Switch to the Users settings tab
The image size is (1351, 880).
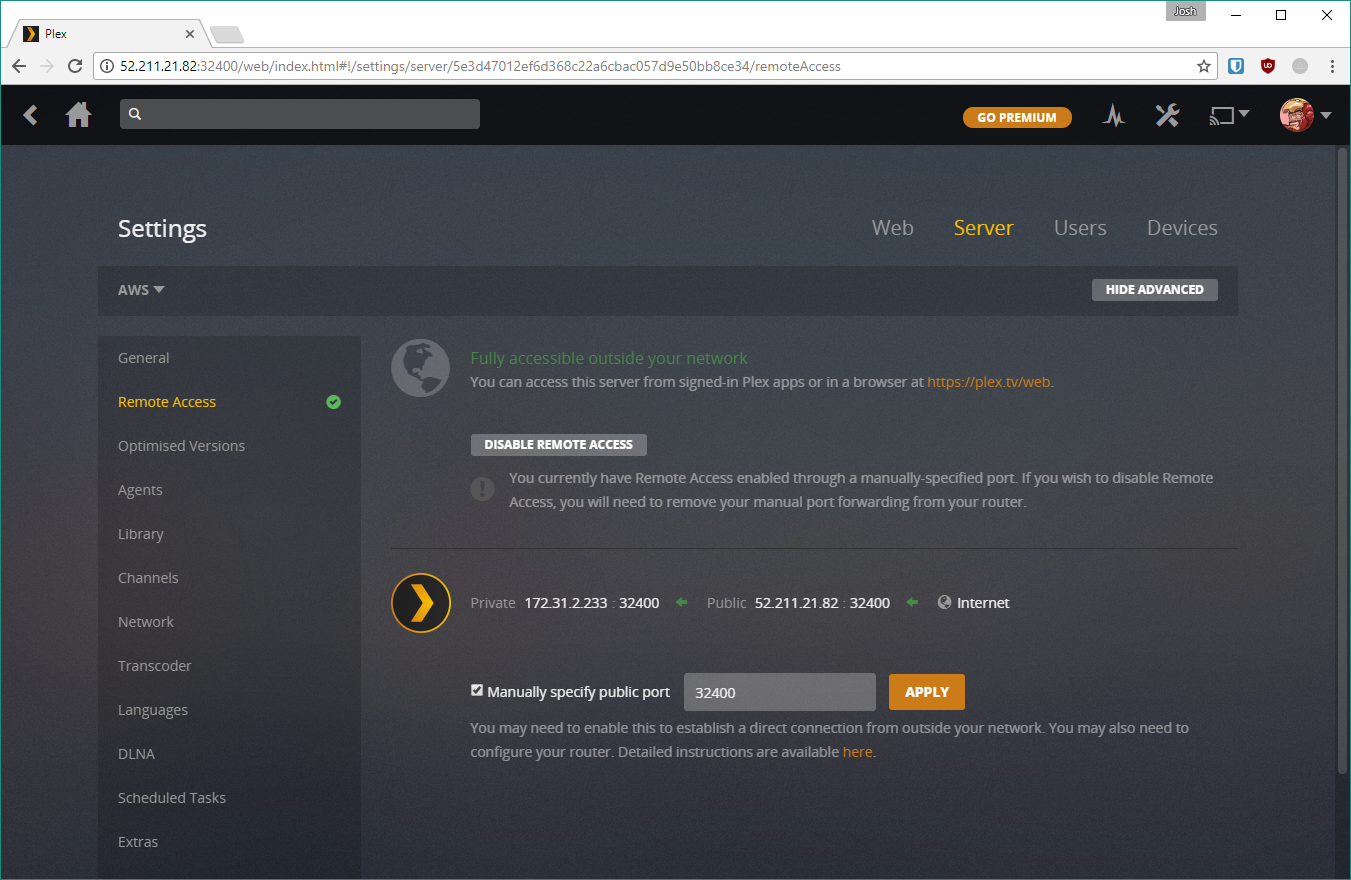[x=1080, y=228]
